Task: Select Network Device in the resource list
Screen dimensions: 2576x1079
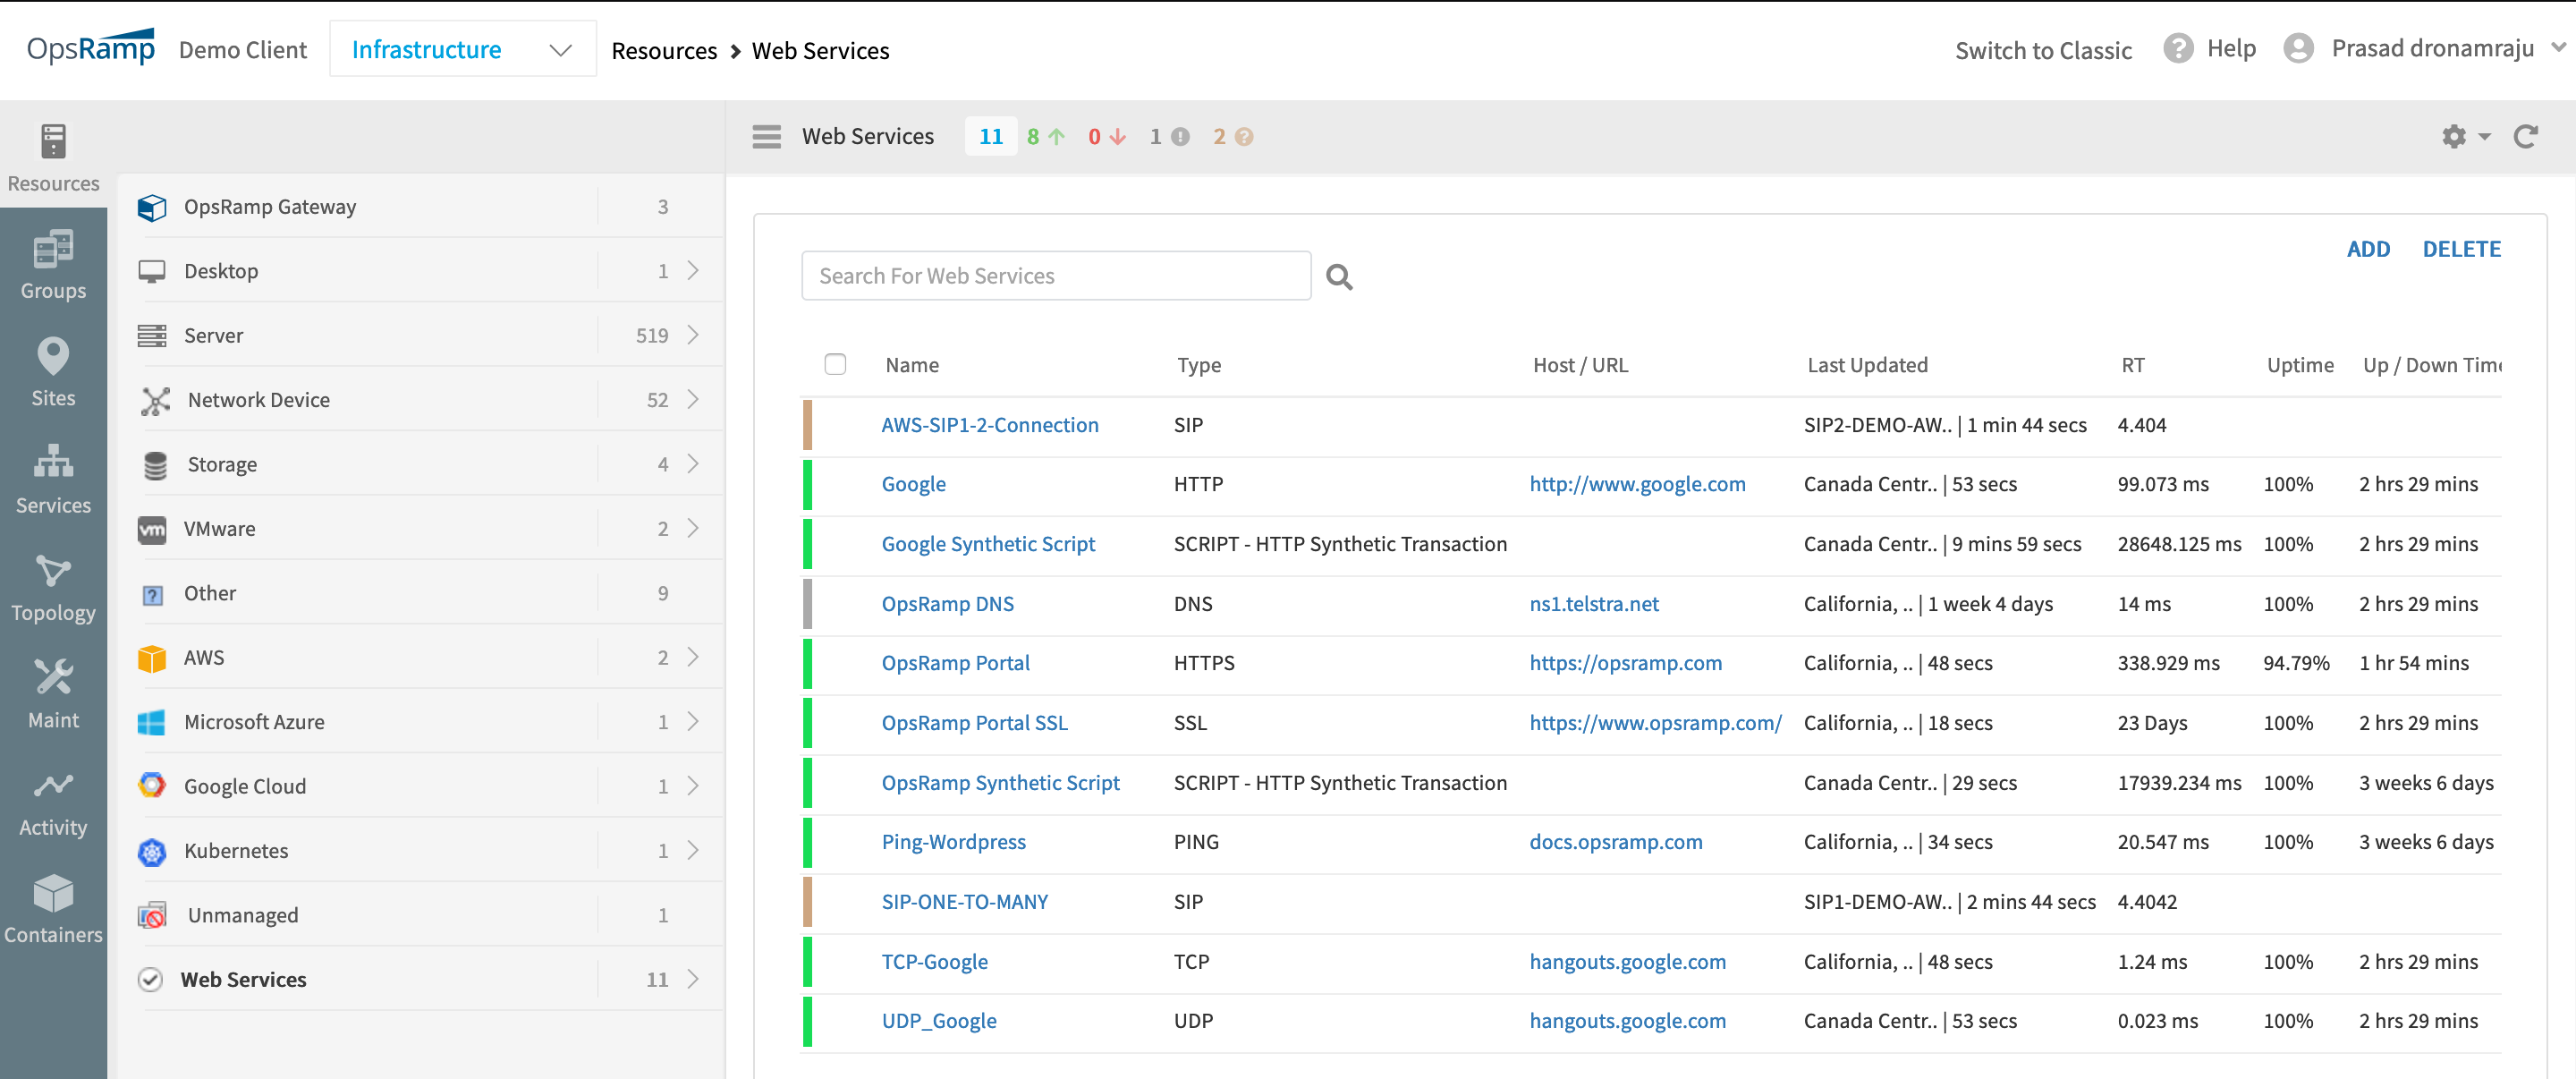Action: (258, 399)
